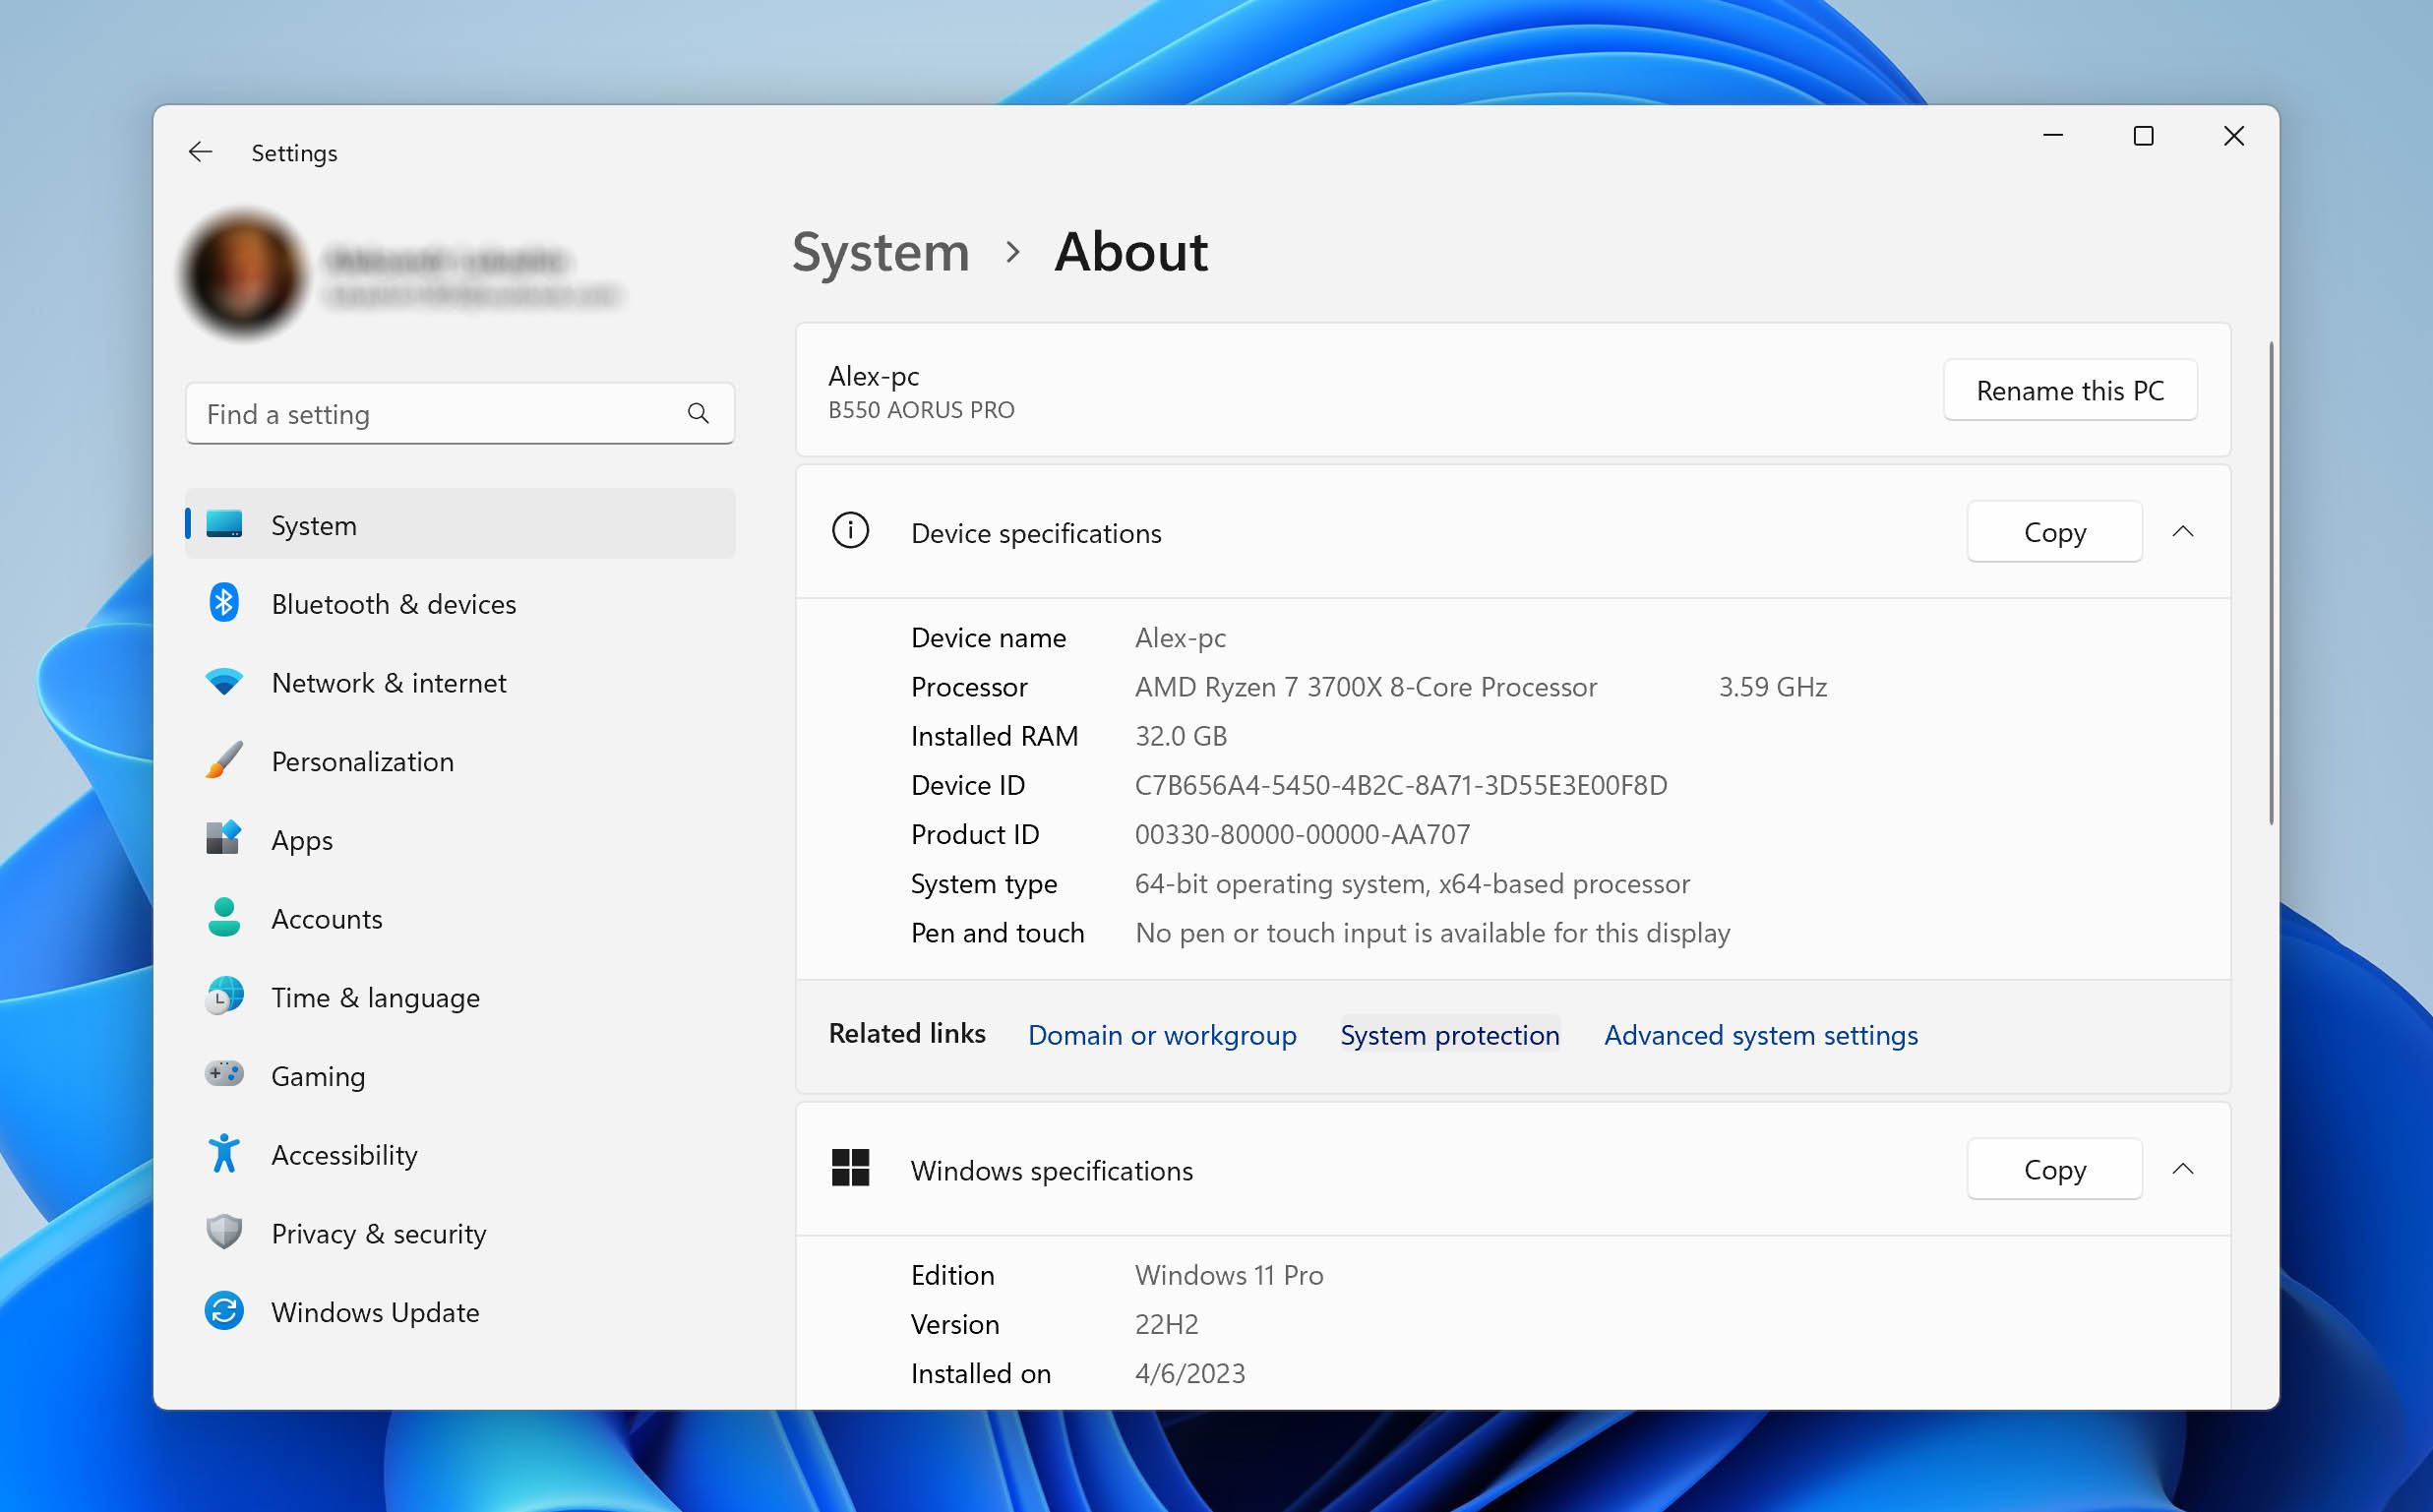Screen dimensions: 2433x1512
Task: Open Personalization settings
Action: [460, 760]
